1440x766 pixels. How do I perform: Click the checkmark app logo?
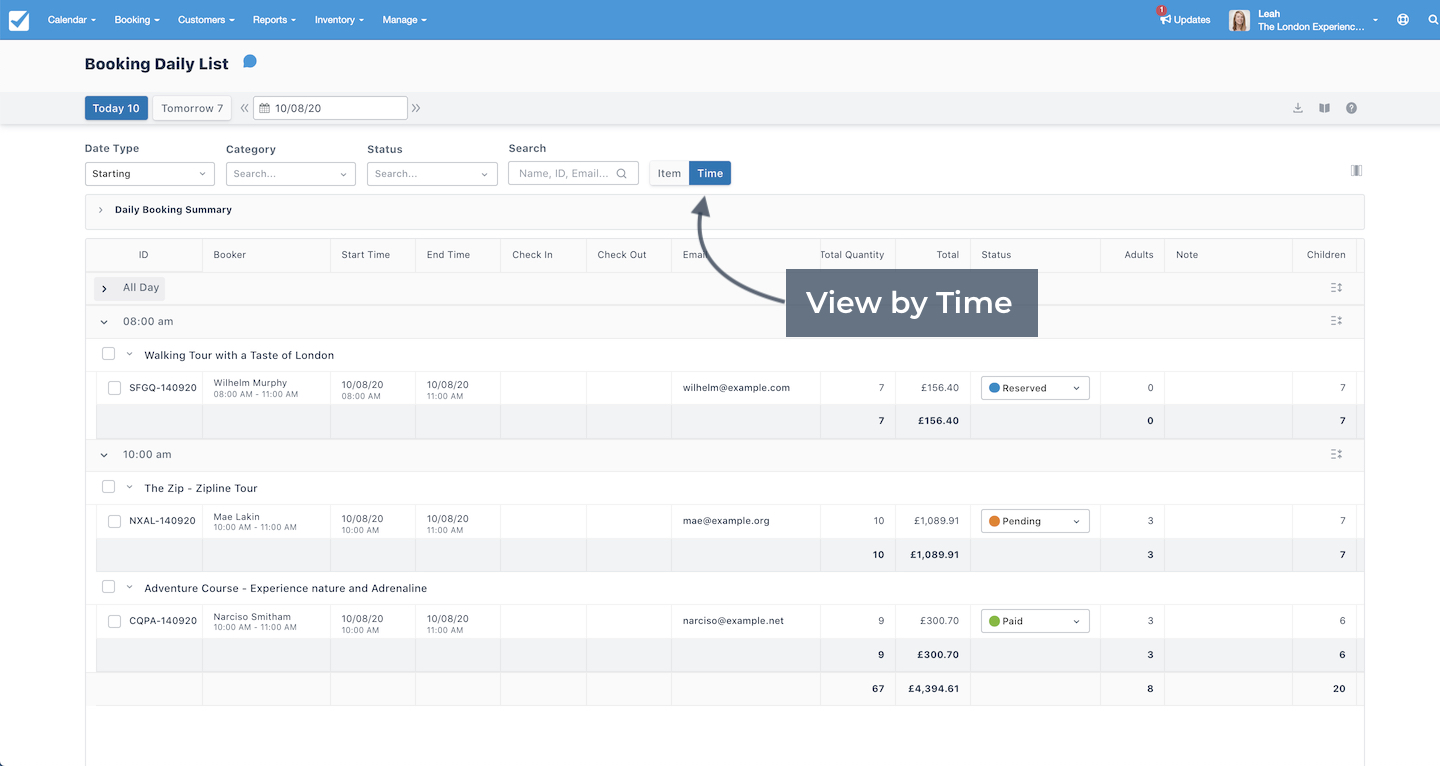[x=19, y=20]
